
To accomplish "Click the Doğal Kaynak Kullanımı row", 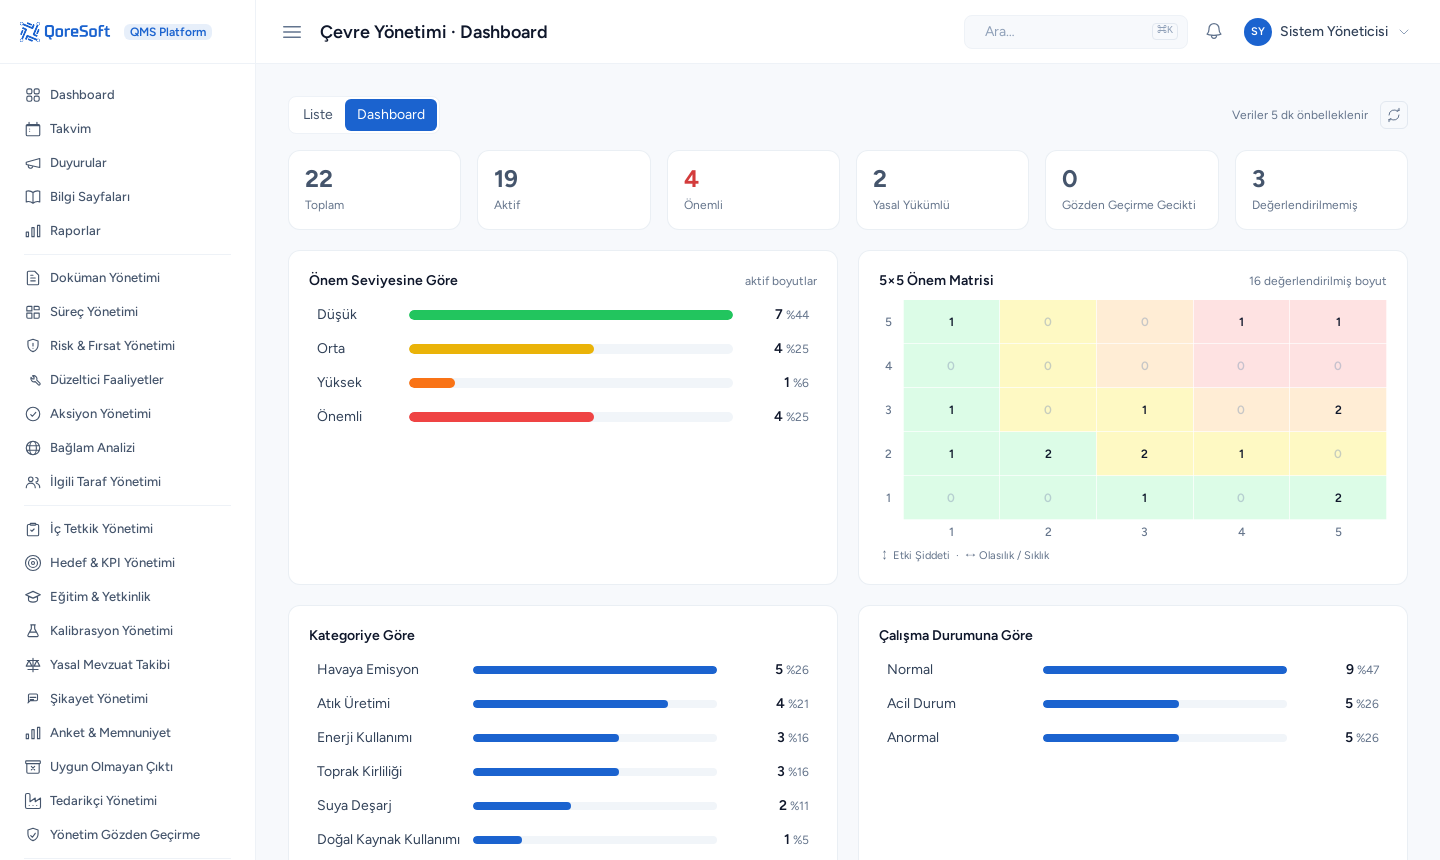I will [563, 840].
